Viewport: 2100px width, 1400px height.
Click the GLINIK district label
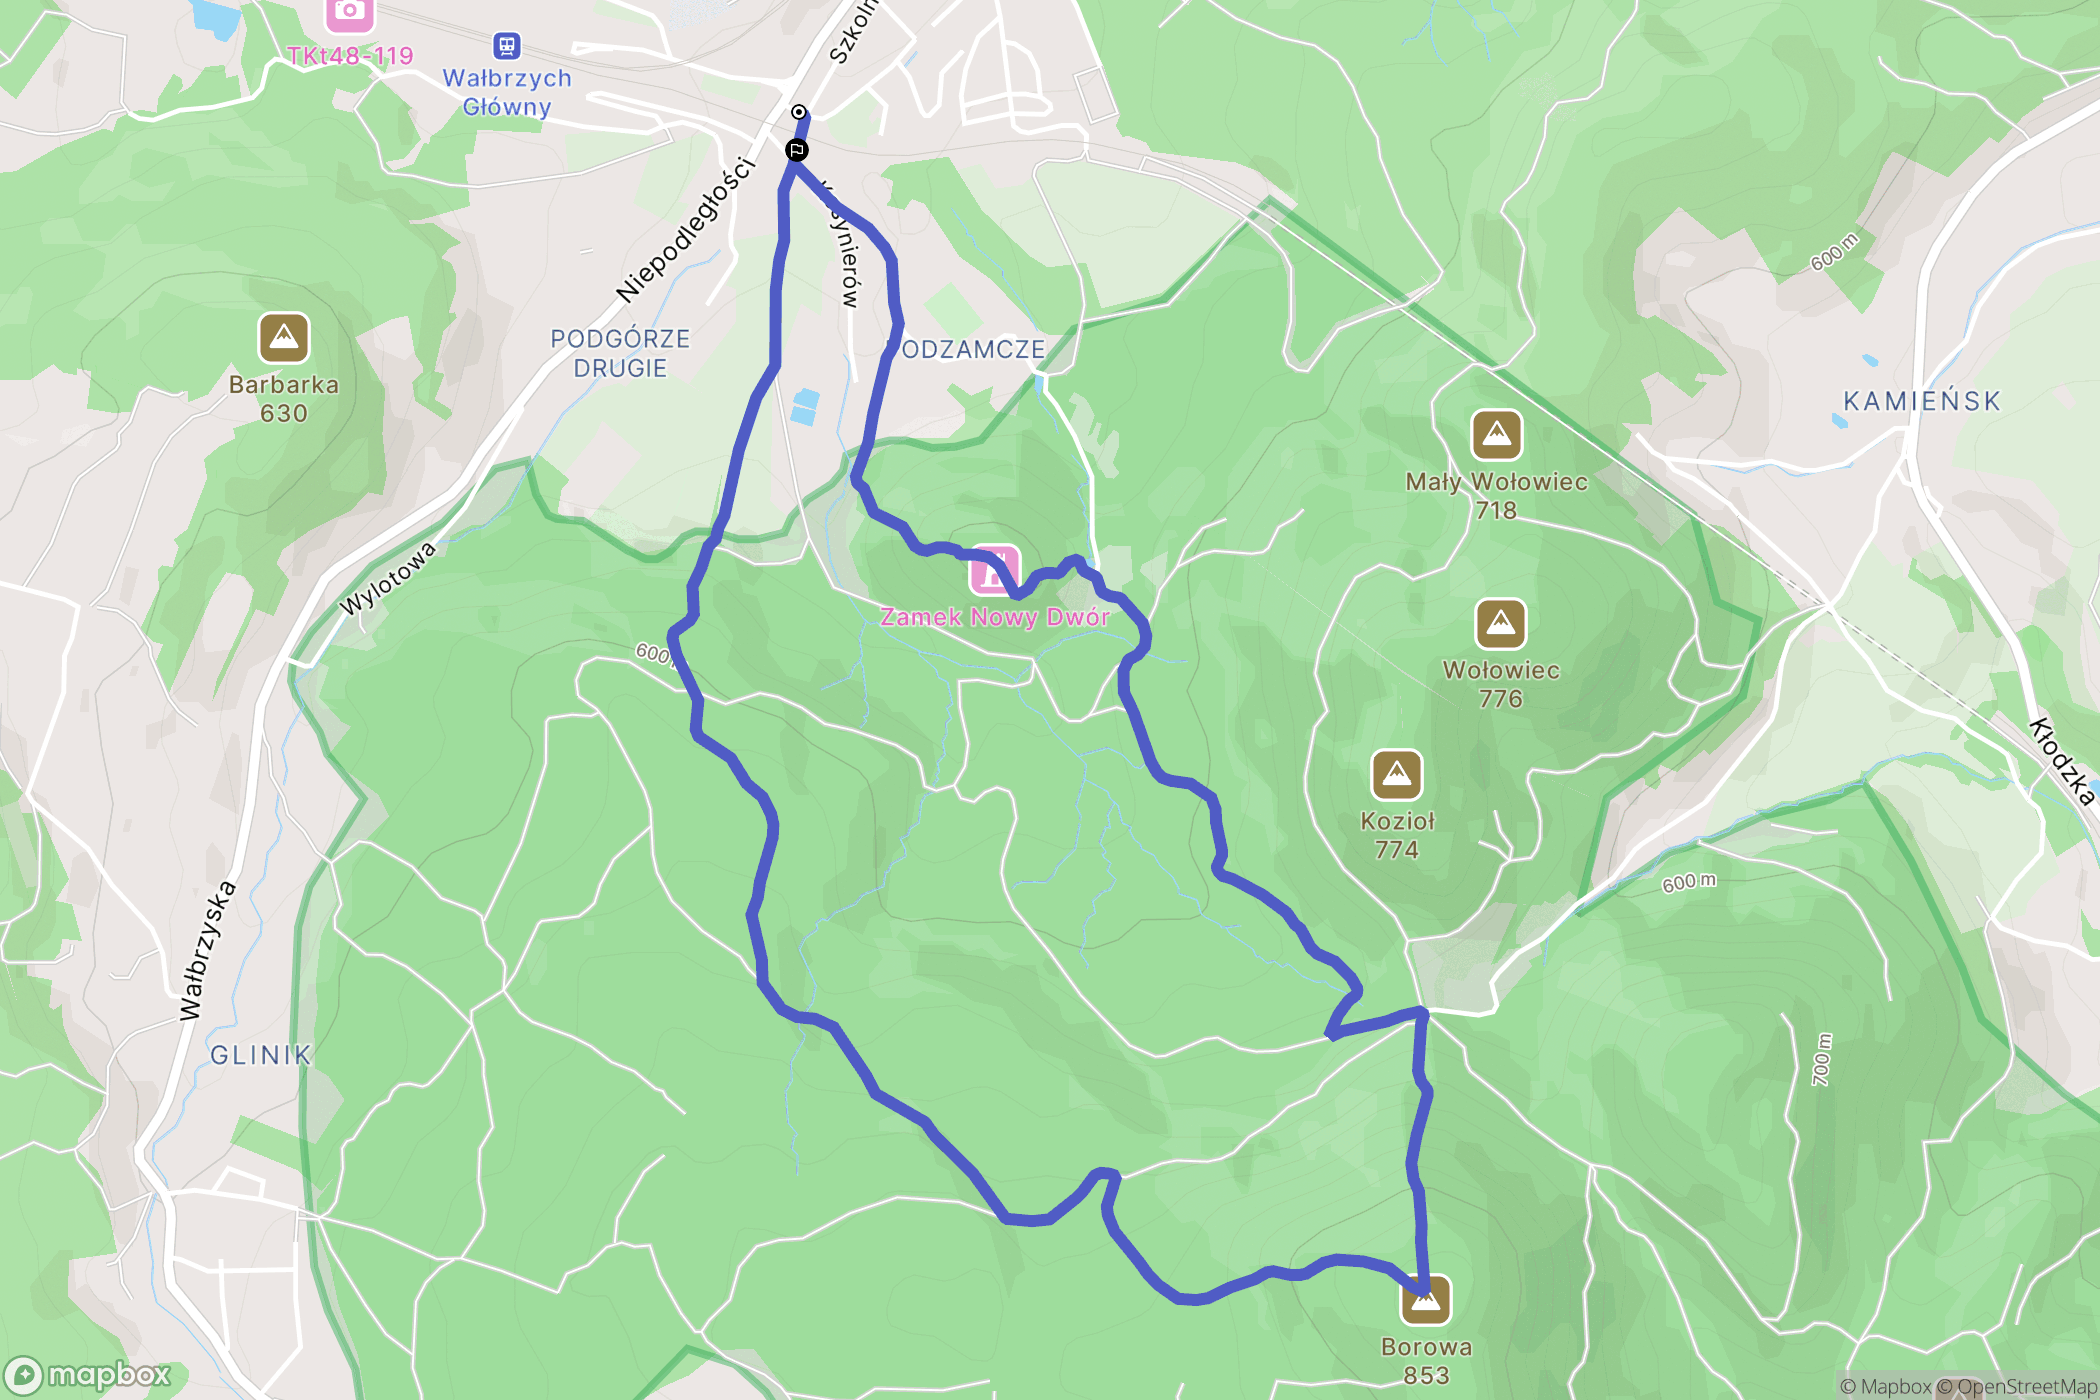point(261,1055)
